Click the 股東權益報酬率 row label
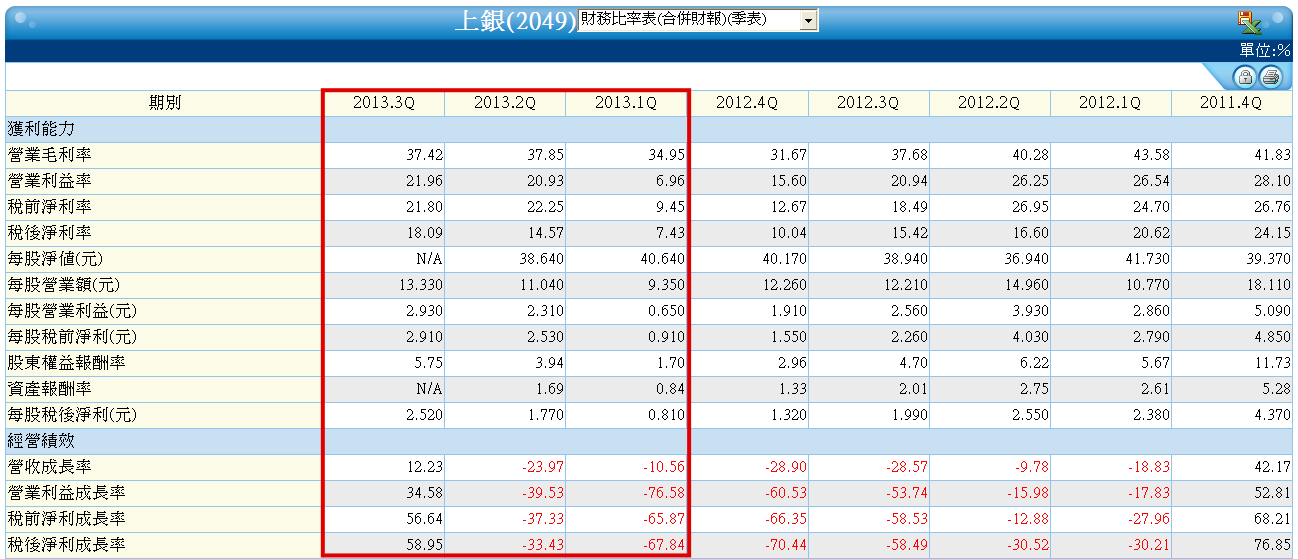Screen dimensions: 1298x559 click(66, 363)
